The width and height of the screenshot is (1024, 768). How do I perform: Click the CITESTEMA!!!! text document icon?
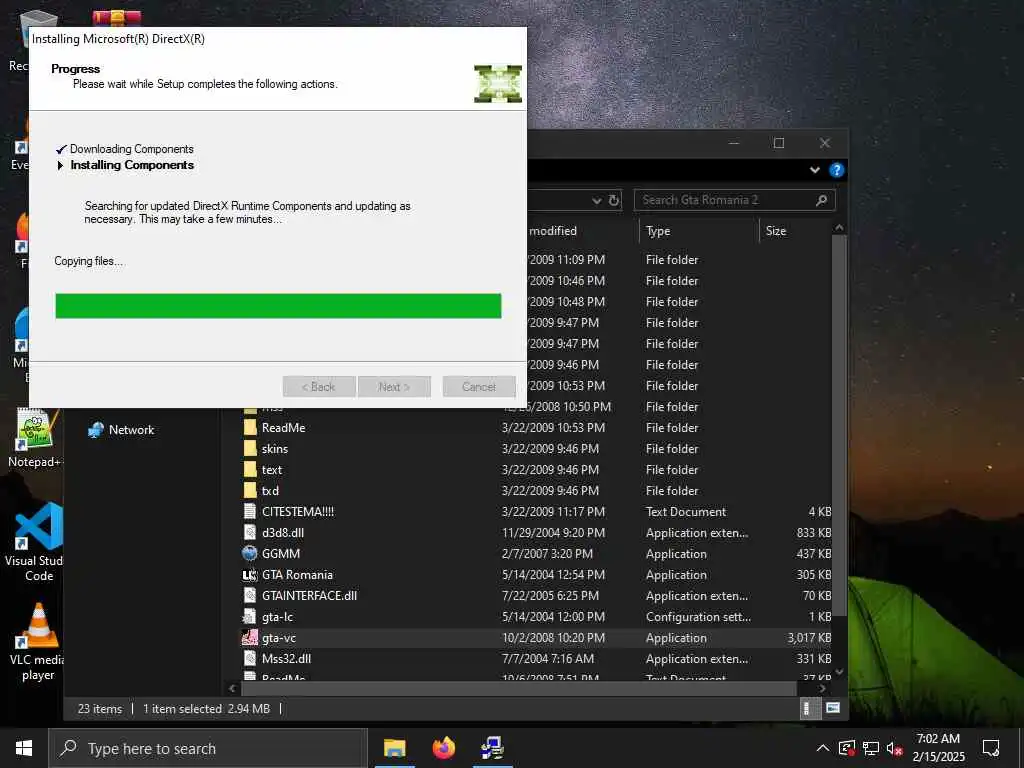coord(249,511)
